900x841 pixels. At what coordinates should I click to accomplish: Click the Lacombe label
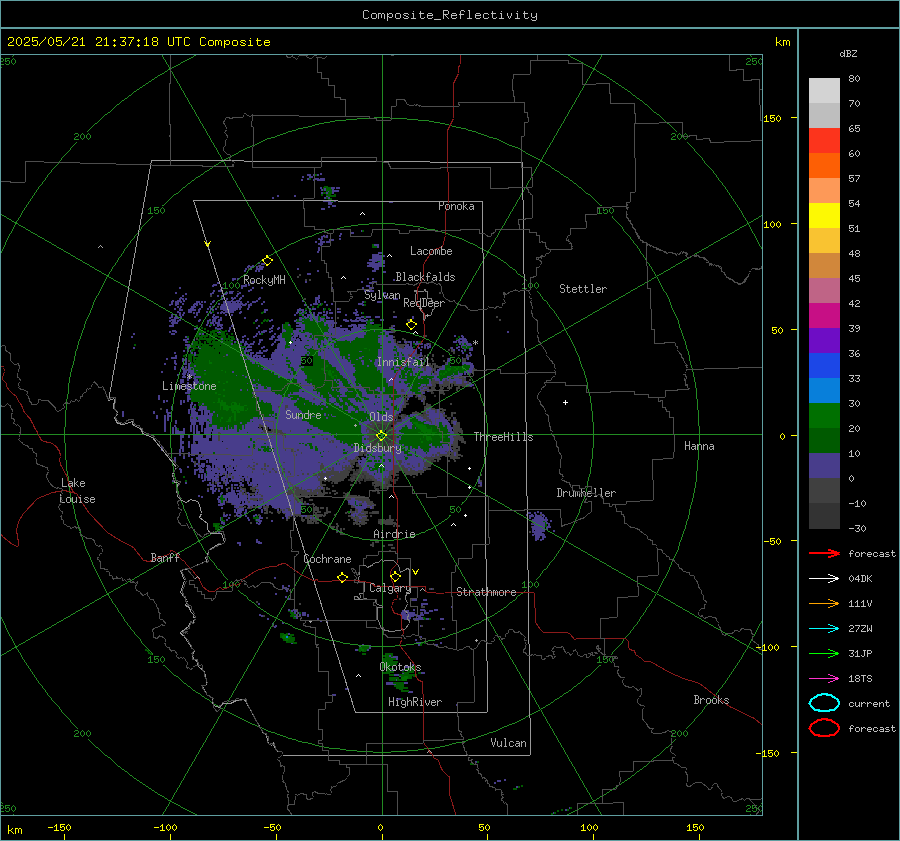click(x=431, y=251)
